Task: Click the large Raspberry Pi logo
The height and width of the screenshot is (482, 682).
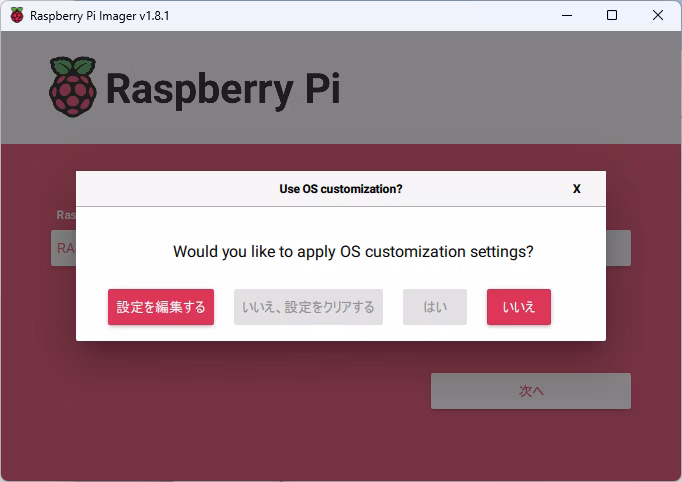Action: pyautogui.click(x=194, y=87)
